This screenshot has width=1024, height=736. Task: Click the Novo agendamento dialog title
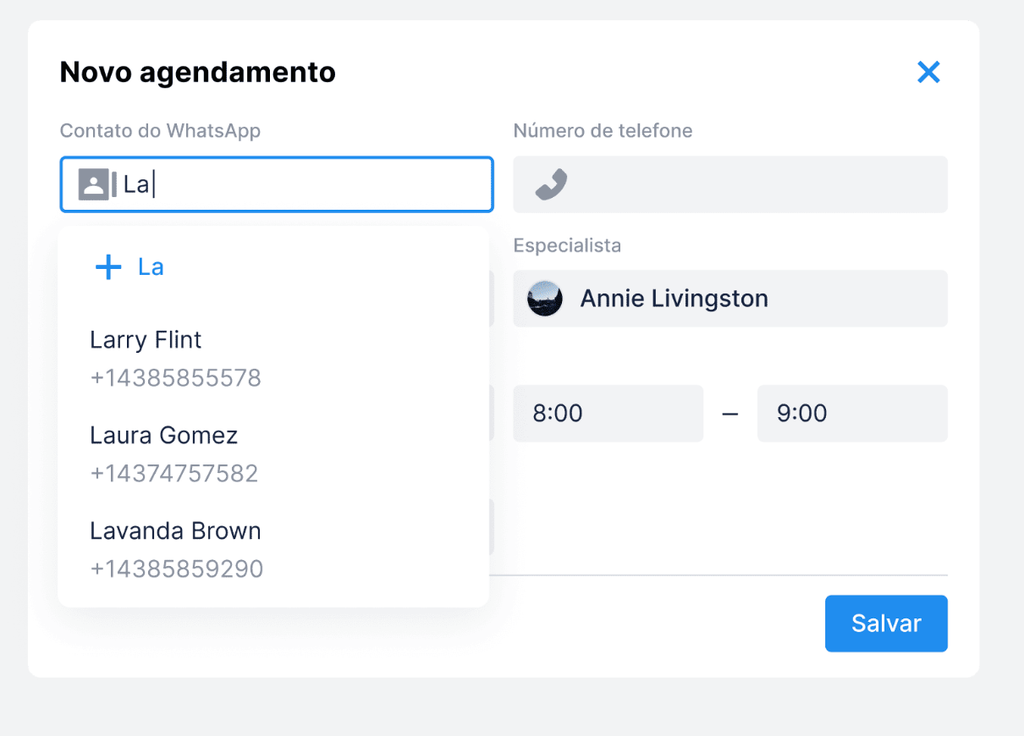(x=198, y=72)
